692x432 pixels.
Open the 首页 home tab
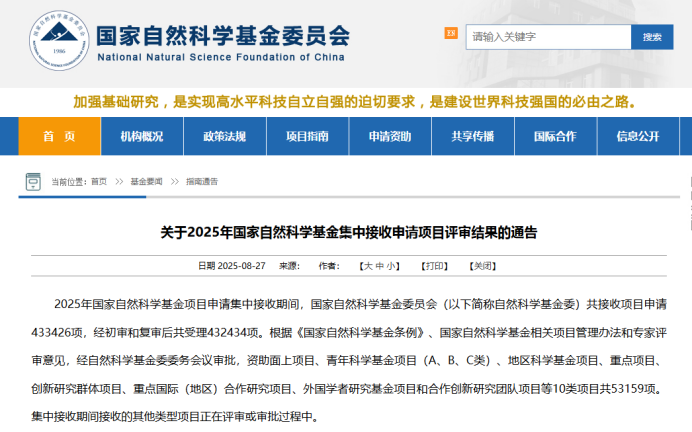click(x=59, y=136)
